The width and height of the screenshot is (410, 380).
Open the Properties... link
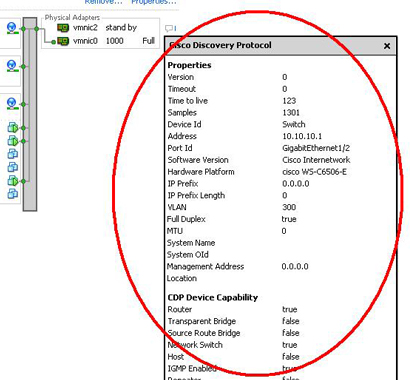point(154,2)
